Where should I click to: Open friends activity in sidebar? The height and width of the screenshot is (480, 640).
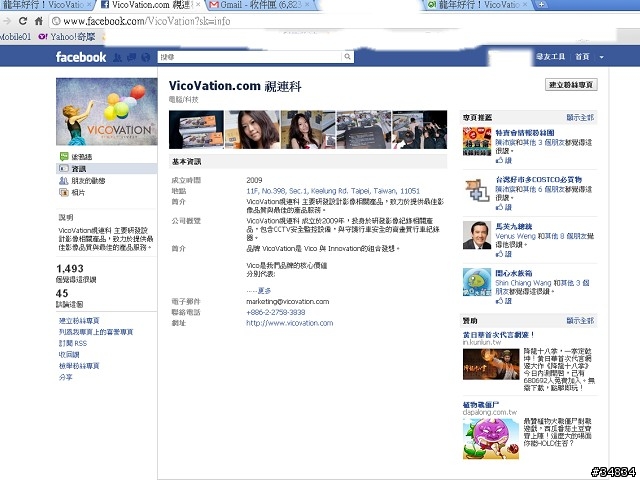coord(106,180)
